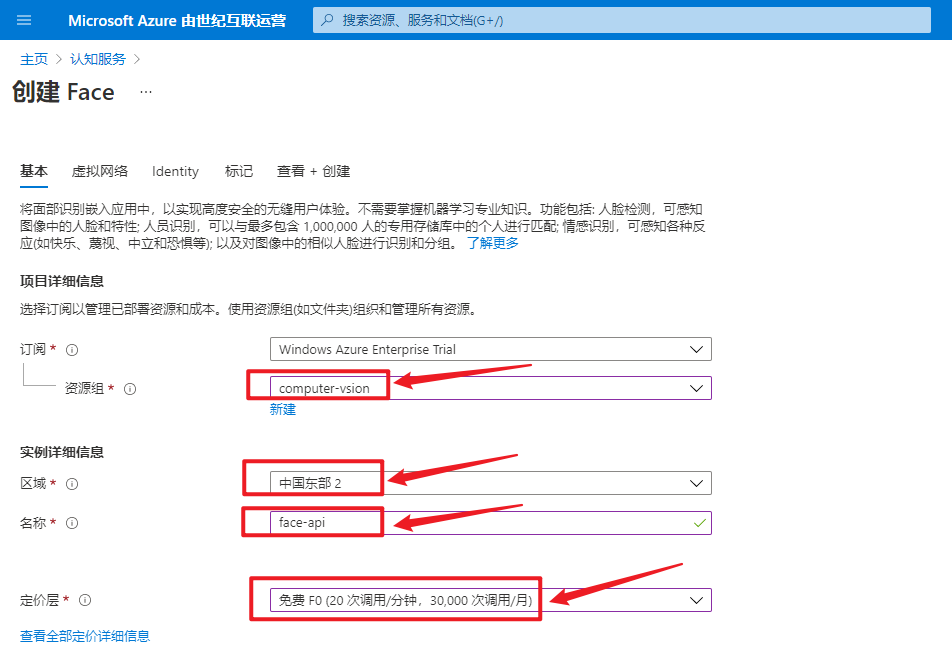Screen dimensions: 952x668
Task: Click the 中国东部 2 value text
Action: pos(310,483)
